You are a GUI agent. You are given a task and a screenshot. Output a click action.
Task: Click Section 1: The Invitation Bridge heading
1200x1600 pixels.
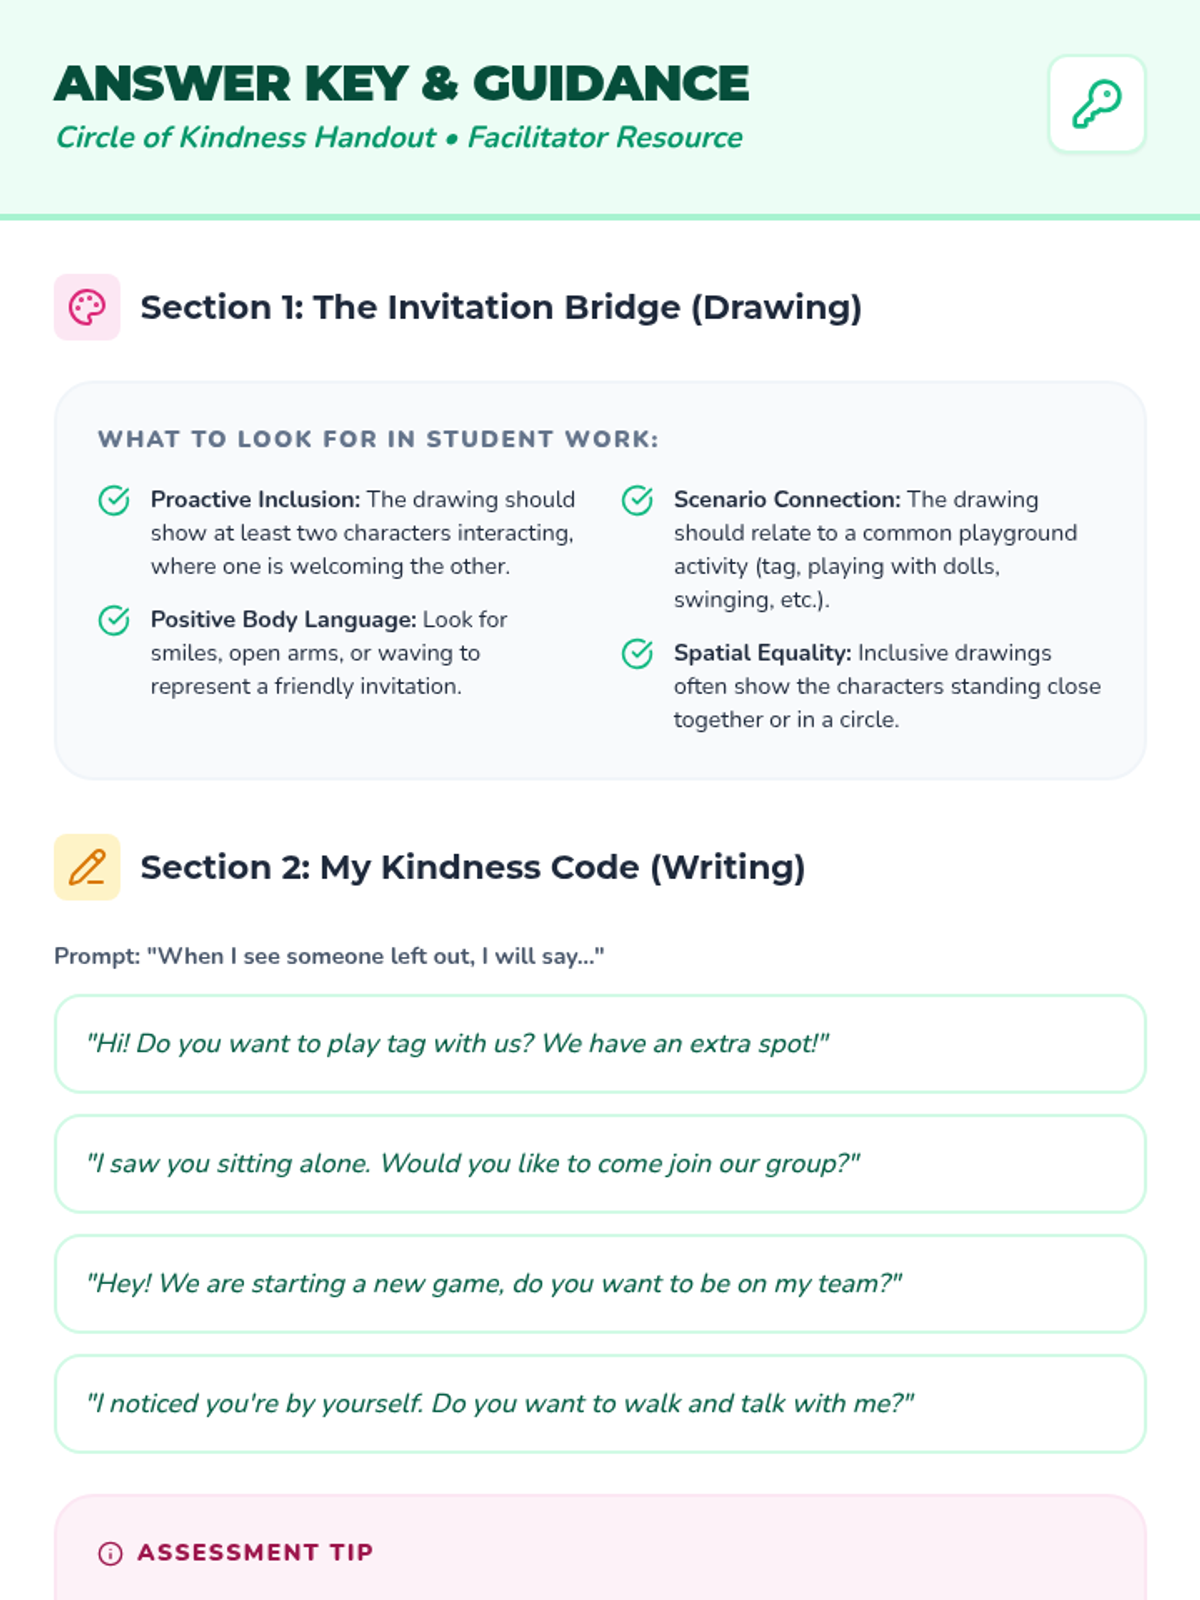(x=501, y=307)
